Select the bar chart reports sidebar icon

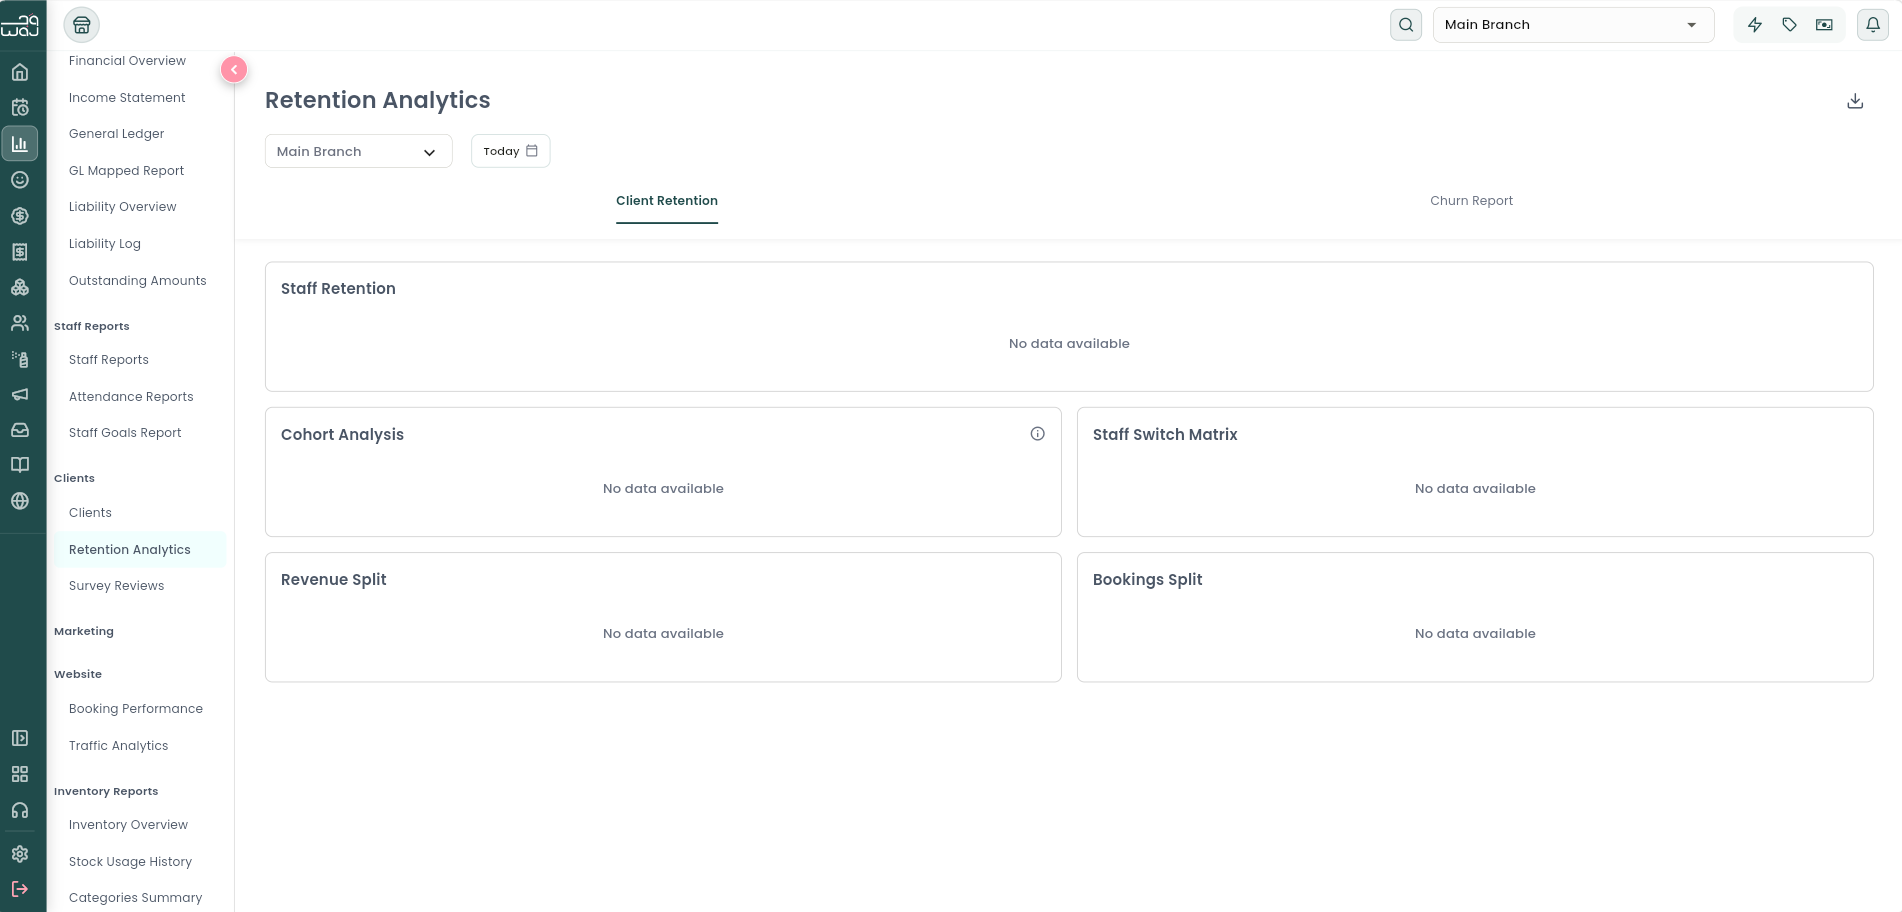pos(20,144)
